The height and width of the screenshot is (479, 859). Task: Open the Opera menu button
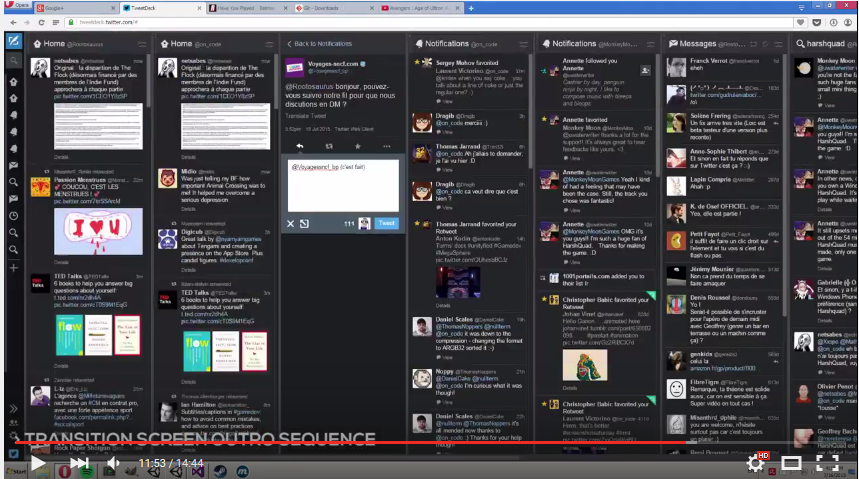point(17,5)
